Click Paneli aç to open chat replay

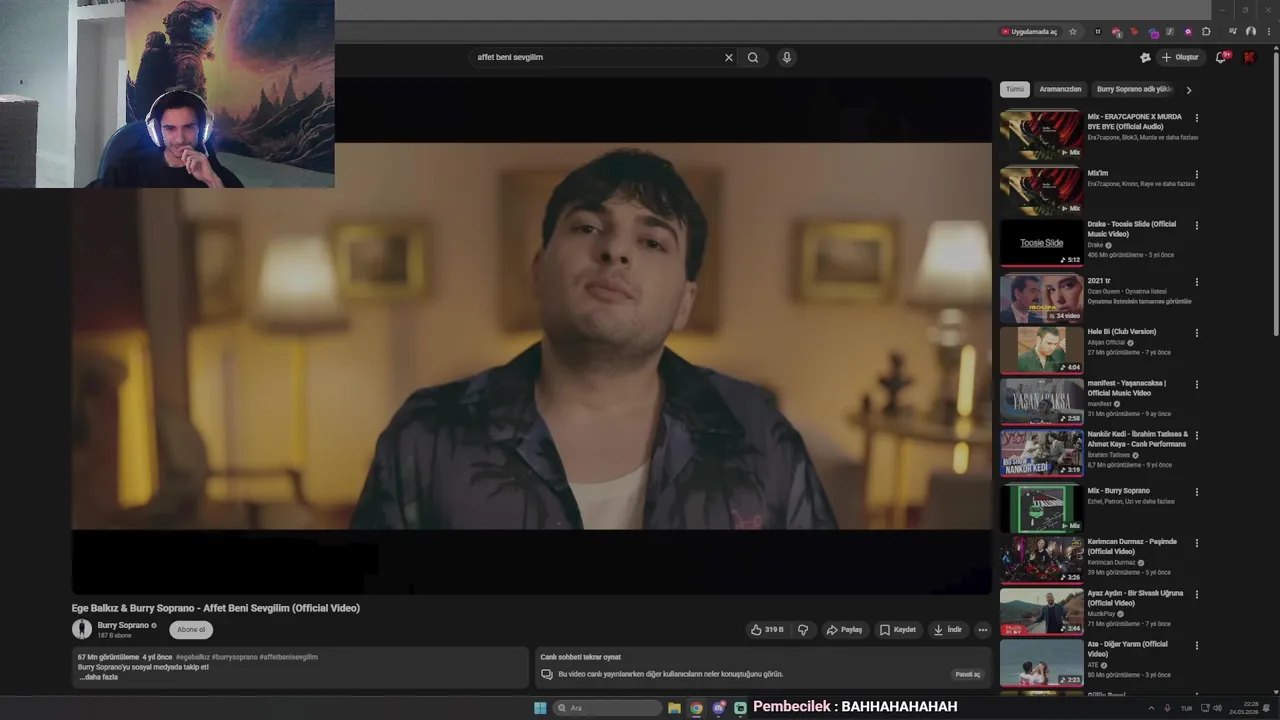[x=968, y=674]
